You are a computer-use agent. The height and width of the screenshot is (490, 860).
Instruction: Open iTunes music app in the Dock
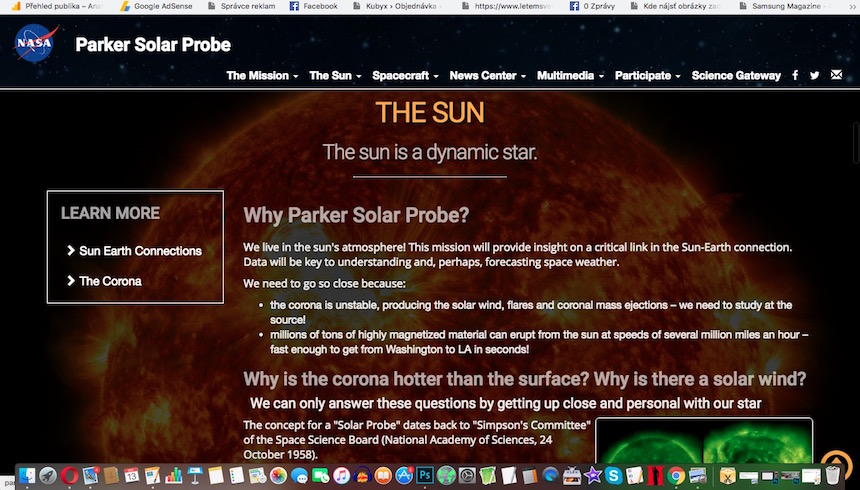[341, 475]
